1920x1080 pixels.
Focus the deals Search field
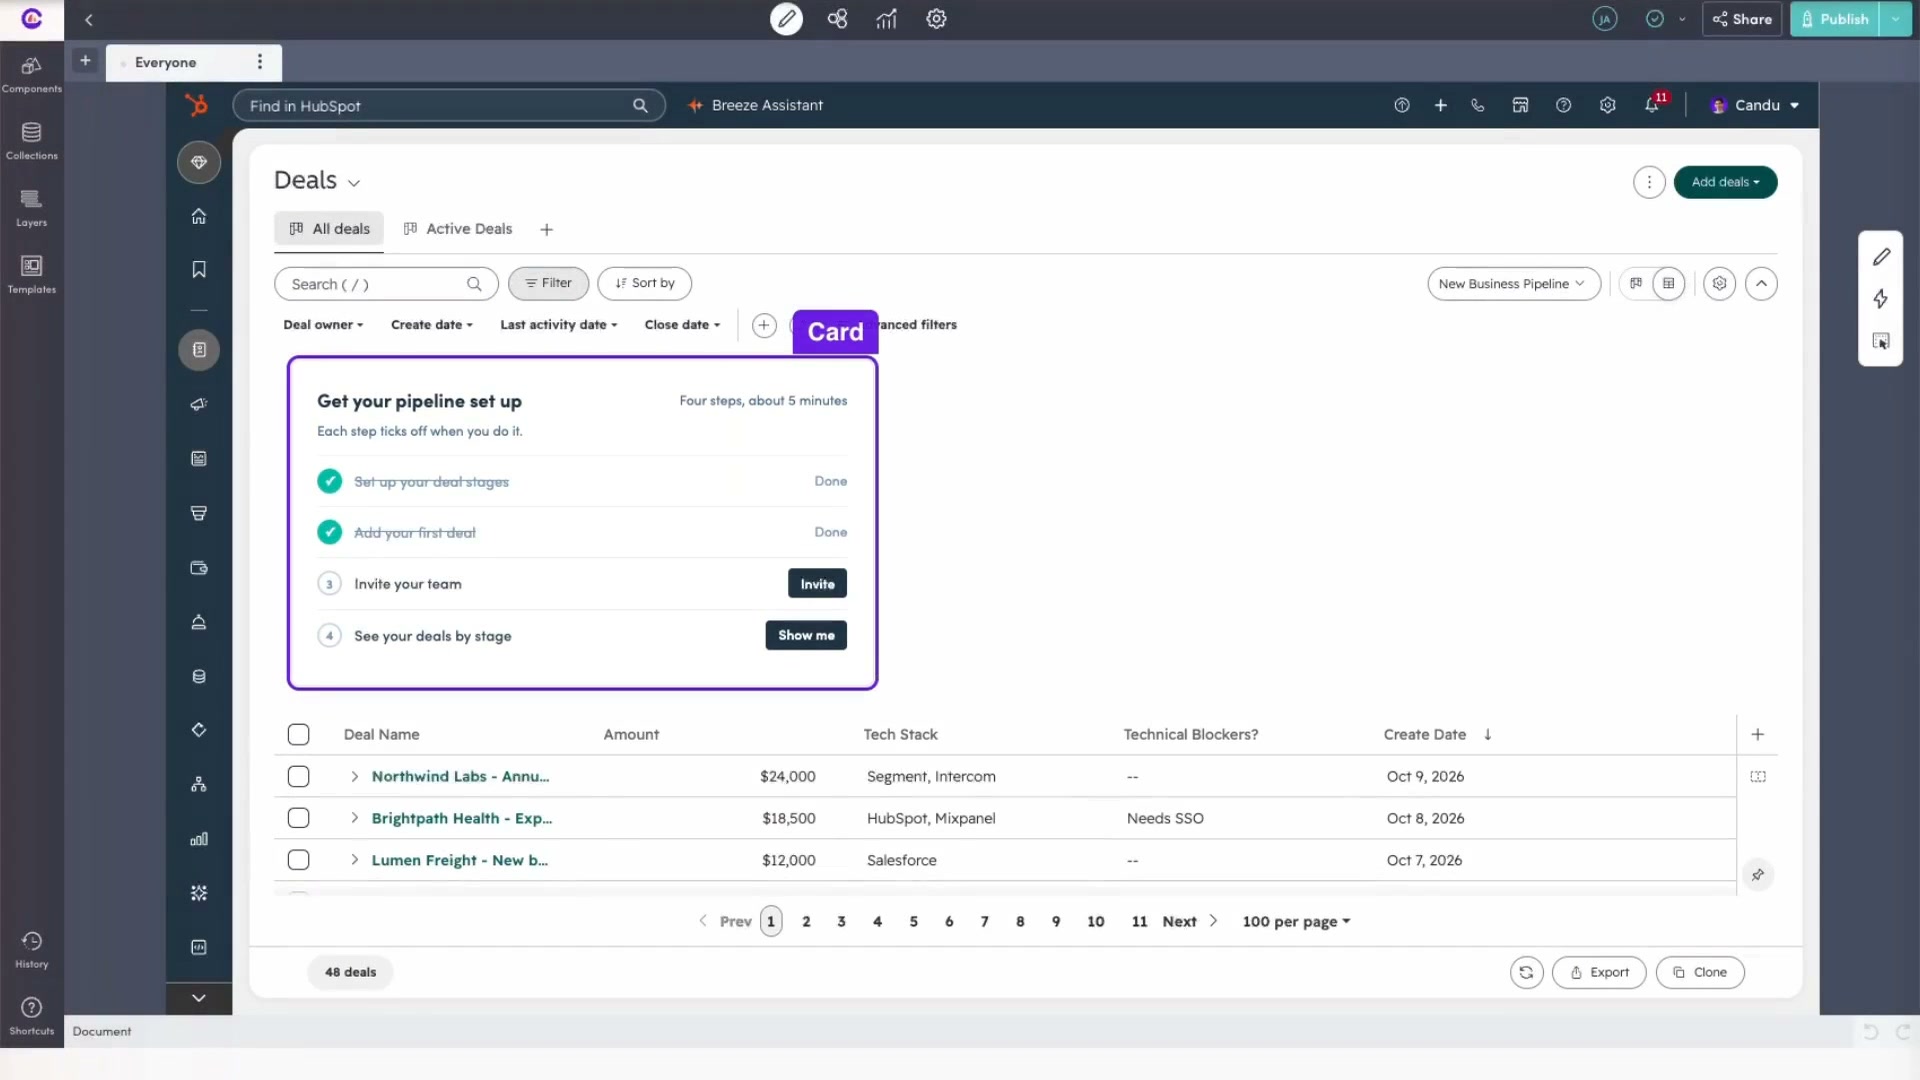[x=386, y=284]
